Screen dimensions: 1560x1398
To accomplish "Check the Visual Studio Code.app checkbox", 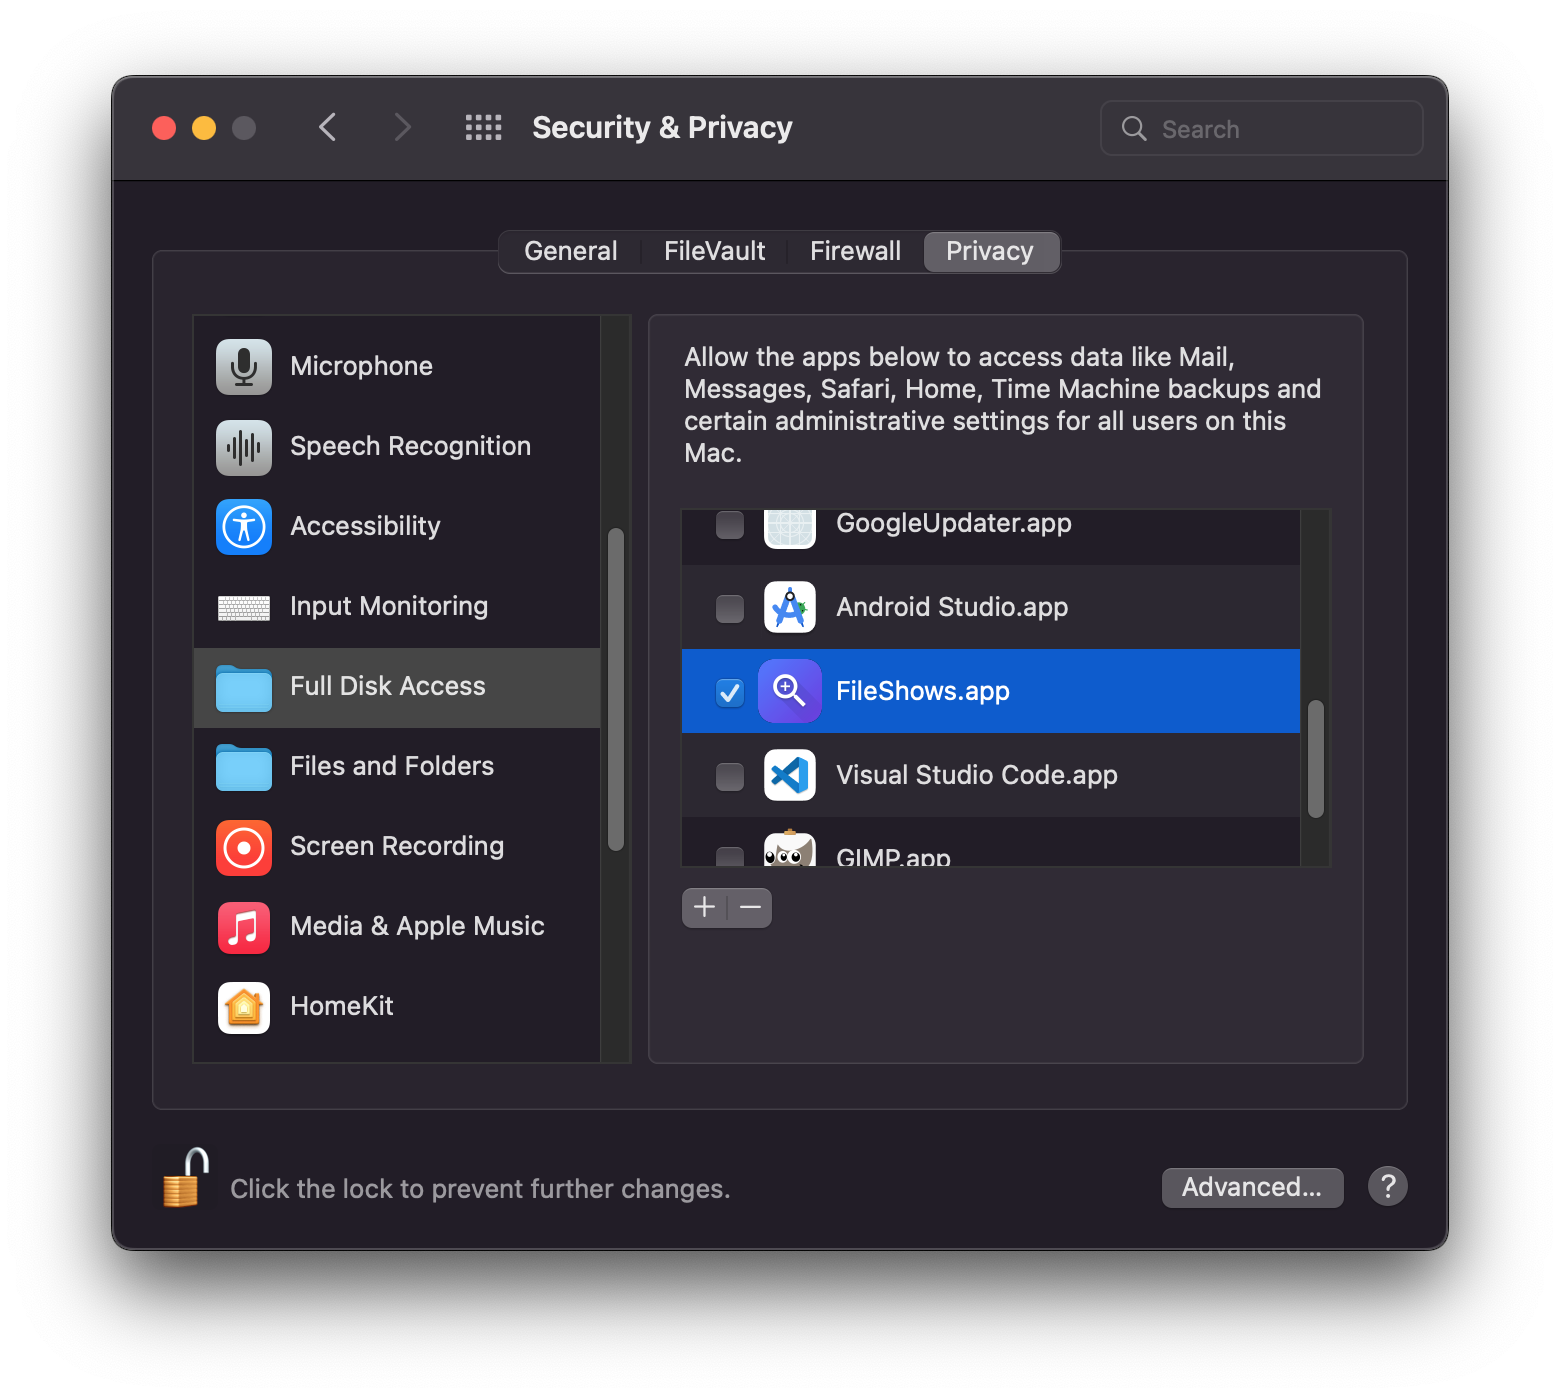I will (729, 776).
